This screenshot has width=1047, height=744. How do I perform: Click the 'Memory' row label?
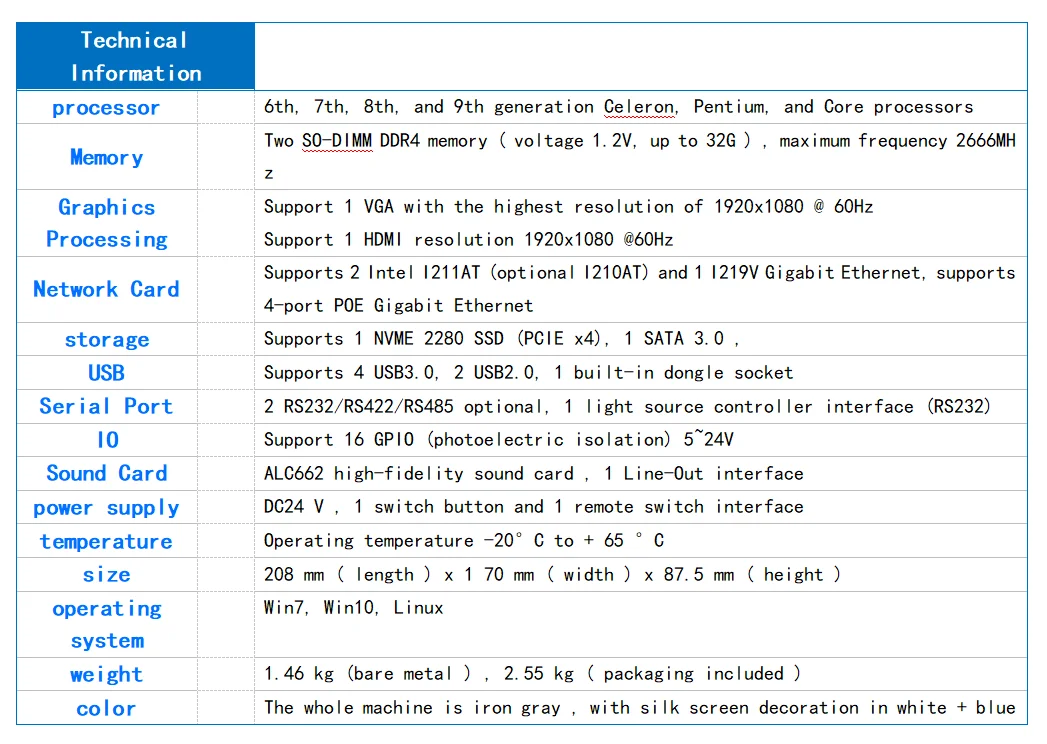coord(107,158)
